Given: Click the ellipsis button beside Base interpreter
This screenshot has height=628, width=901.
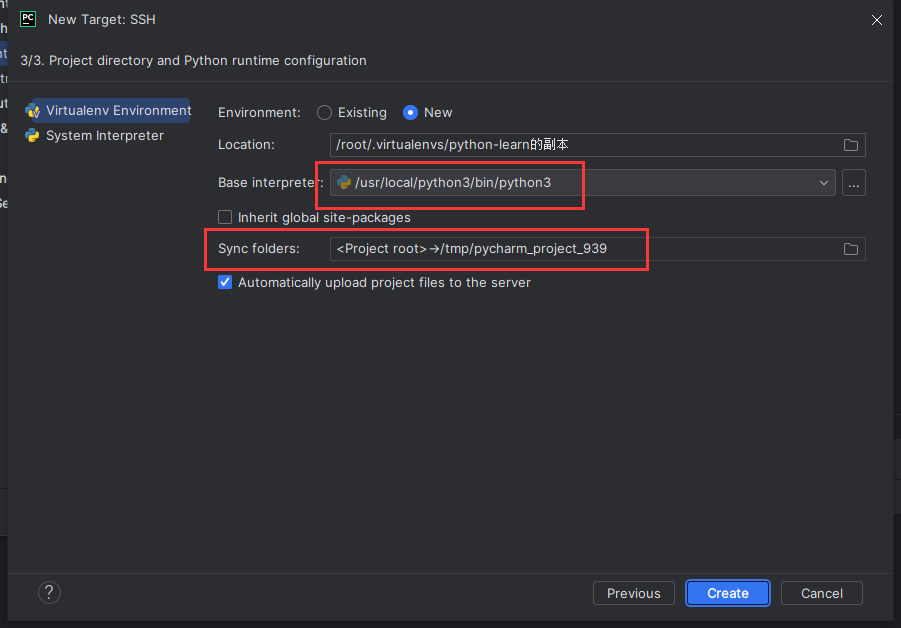Looking at the screenshot, I should click(853, 183).
